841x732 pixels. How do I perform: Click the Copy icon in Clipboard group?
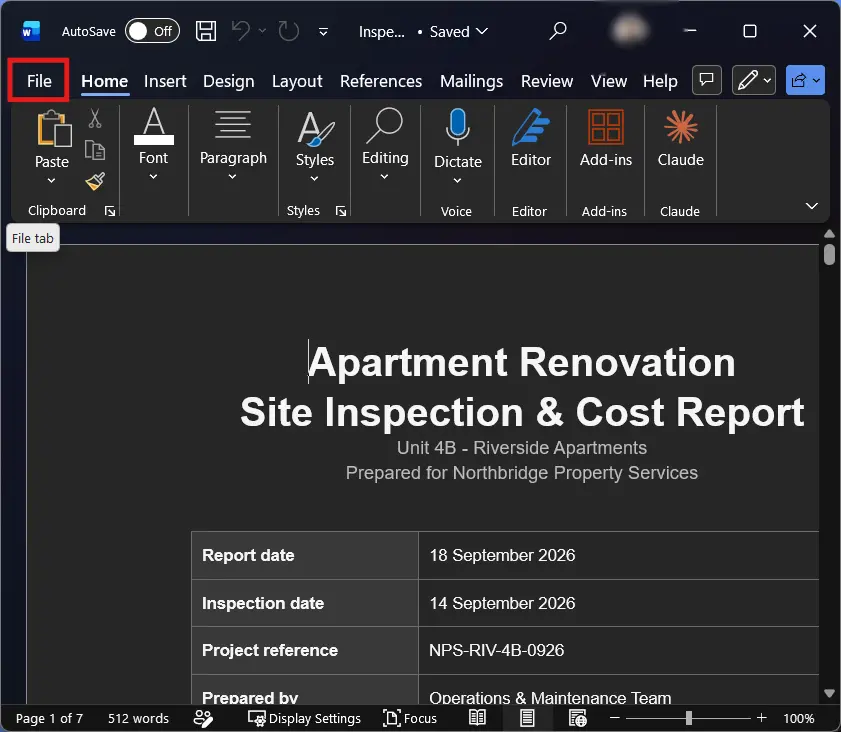pyautogui.click(x=95, y=150)
